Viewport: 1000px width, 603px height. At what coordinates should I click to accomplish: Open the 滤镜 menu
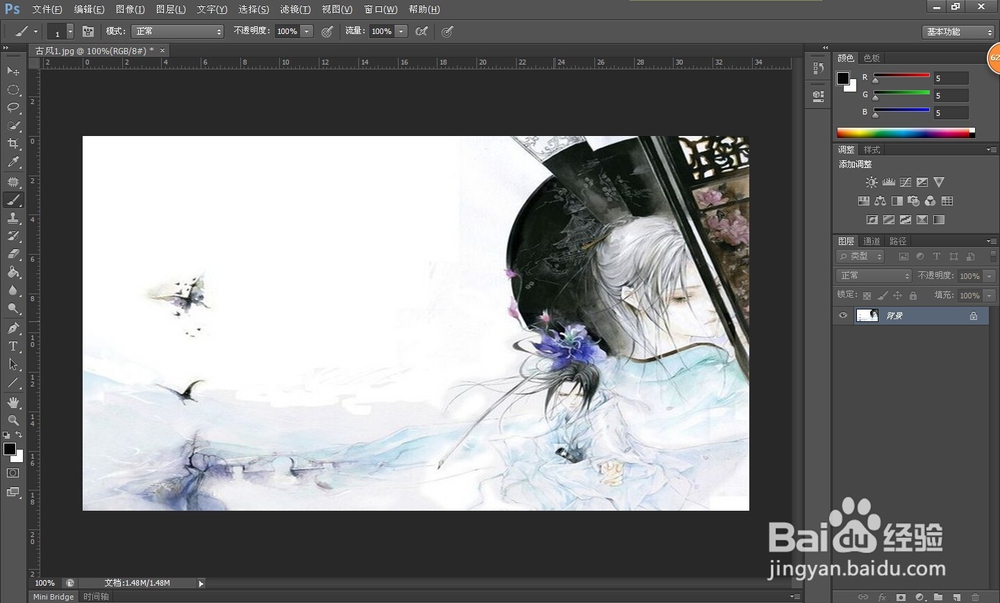[296, 9]
